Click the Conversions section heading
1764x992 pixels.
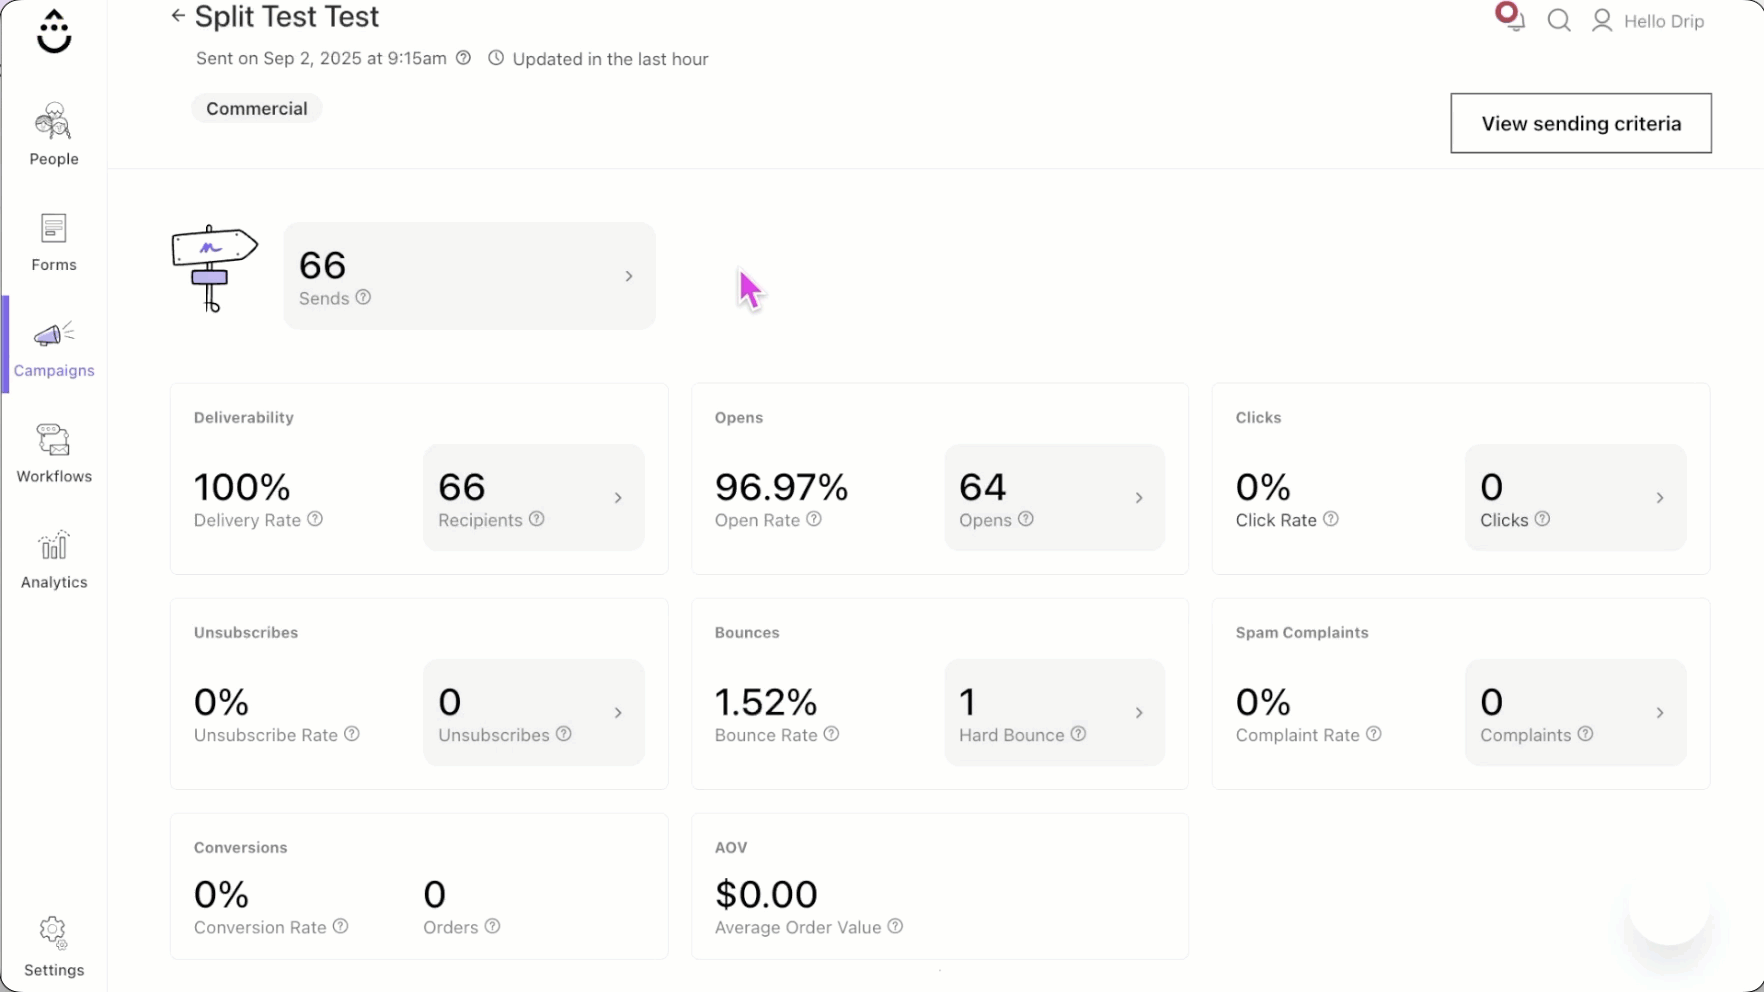[241, 847]
